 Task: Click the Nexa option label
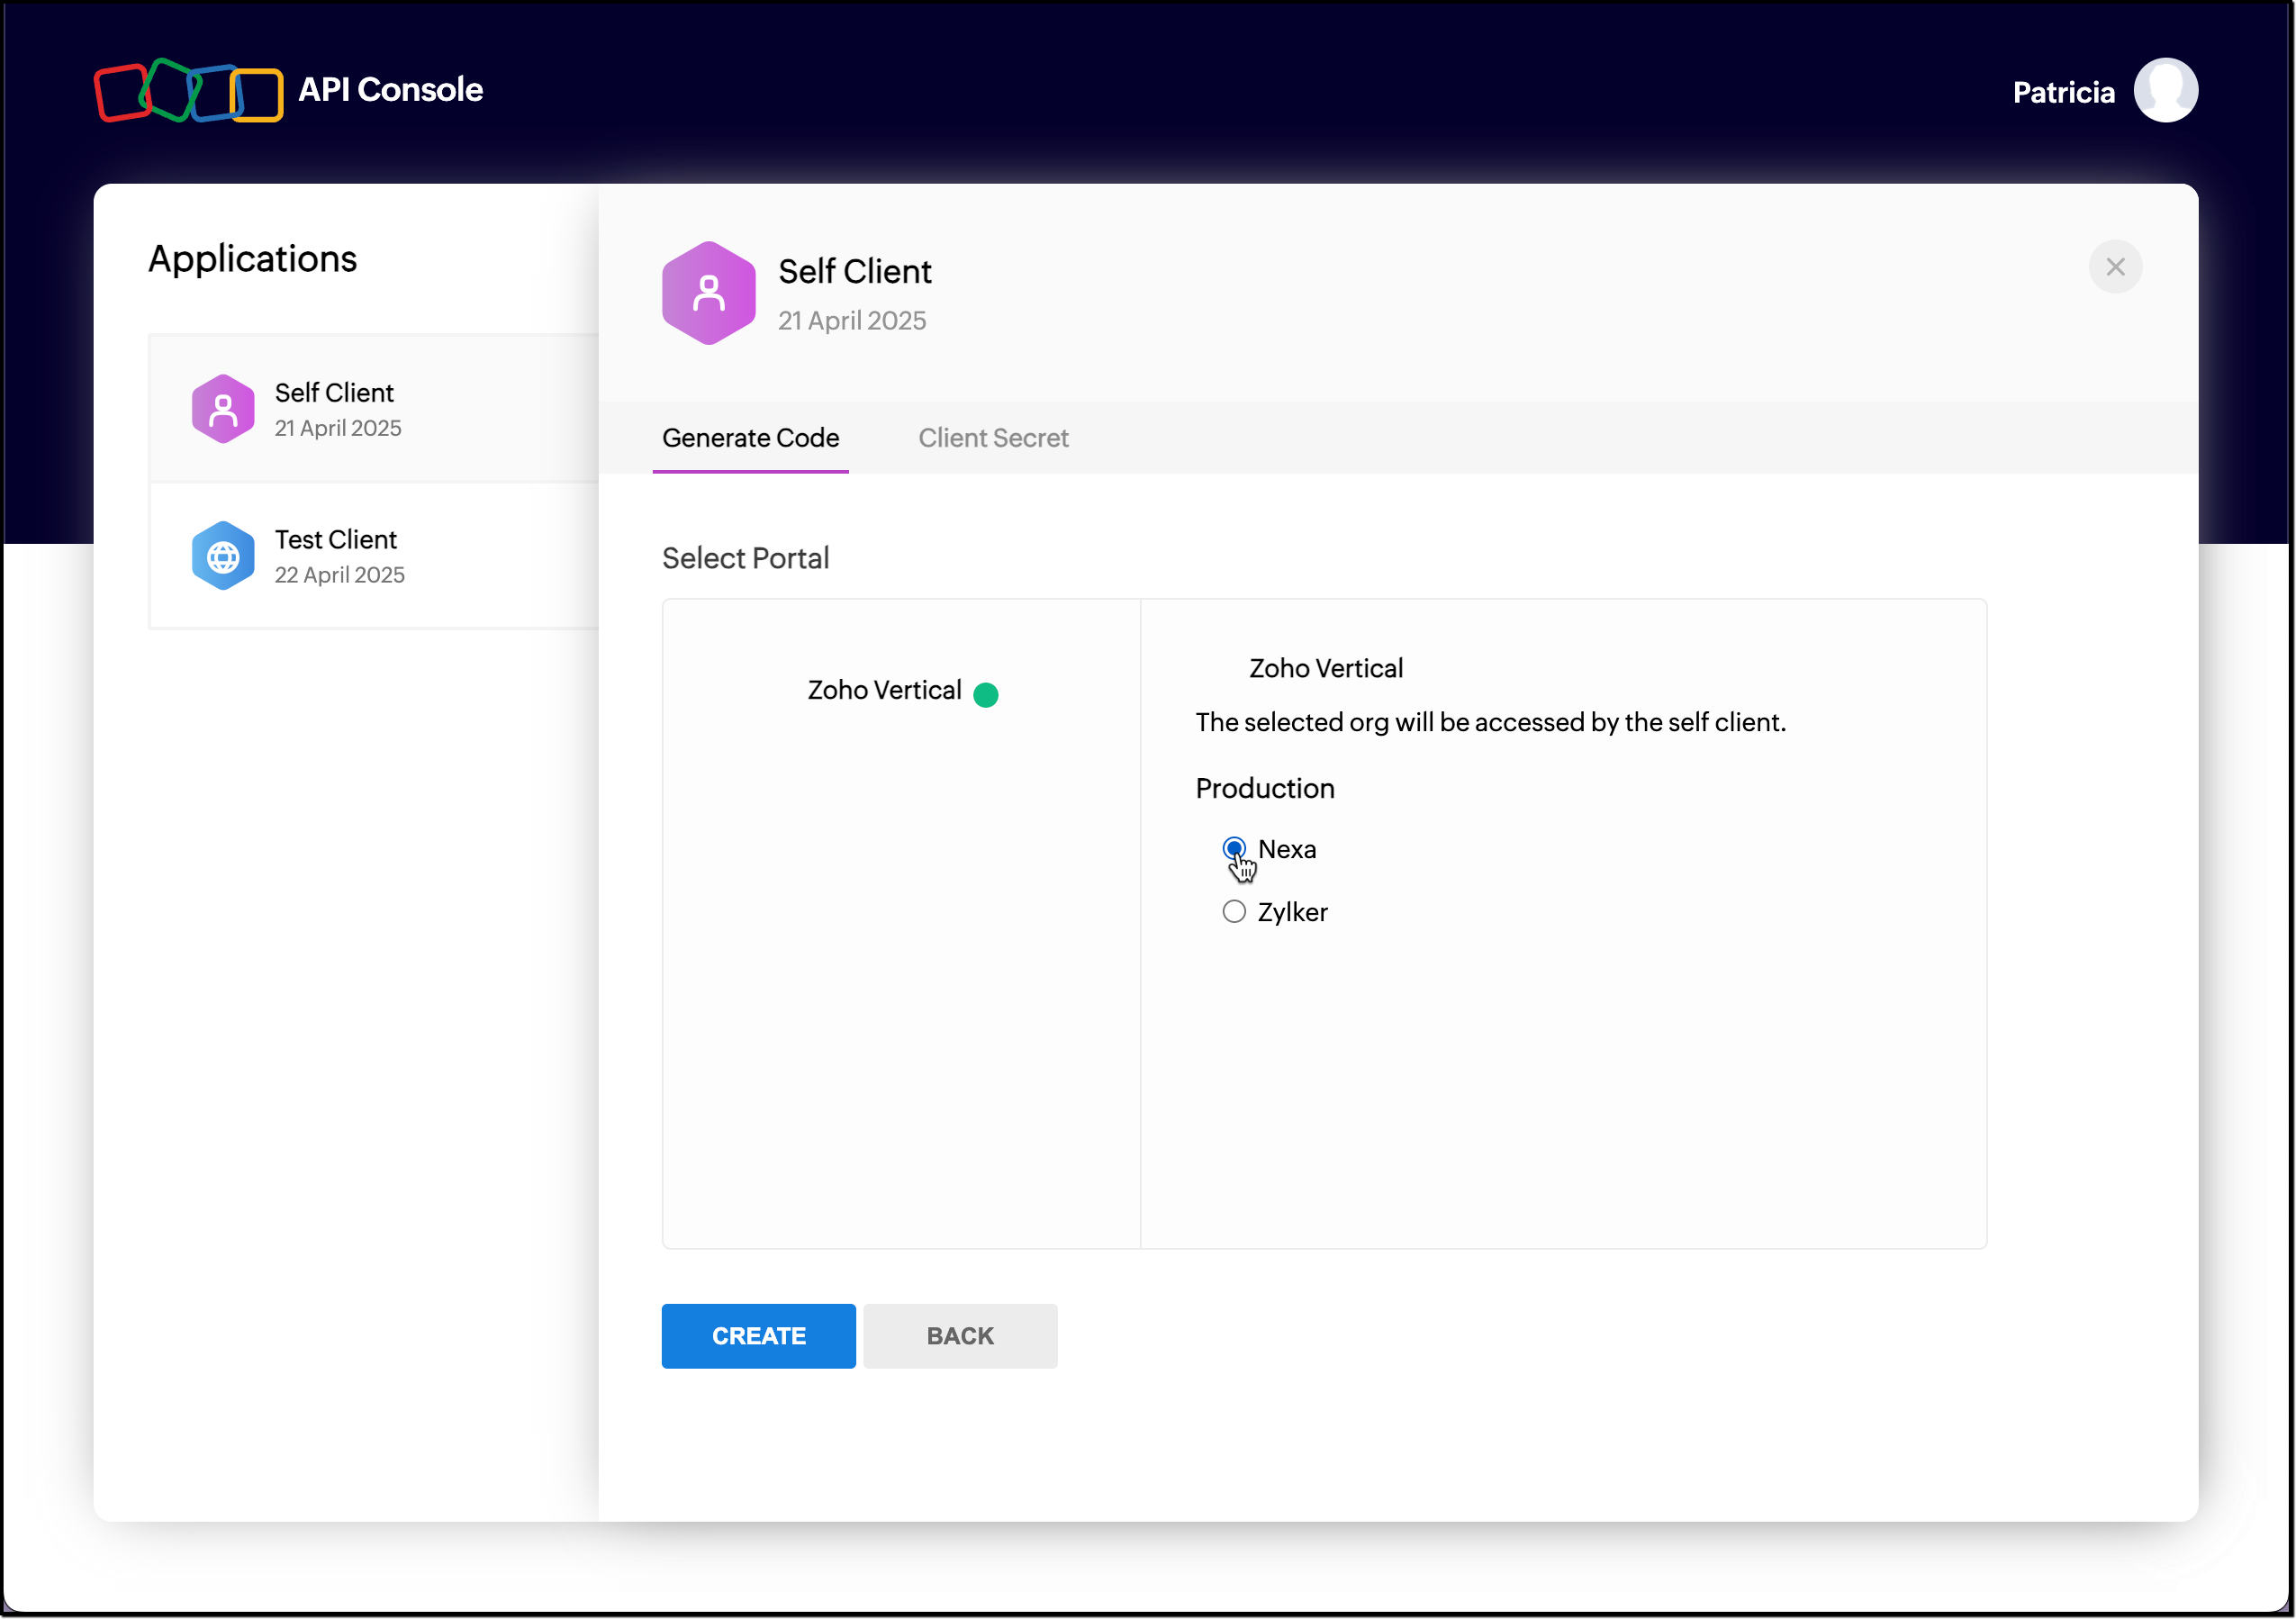1286,849
